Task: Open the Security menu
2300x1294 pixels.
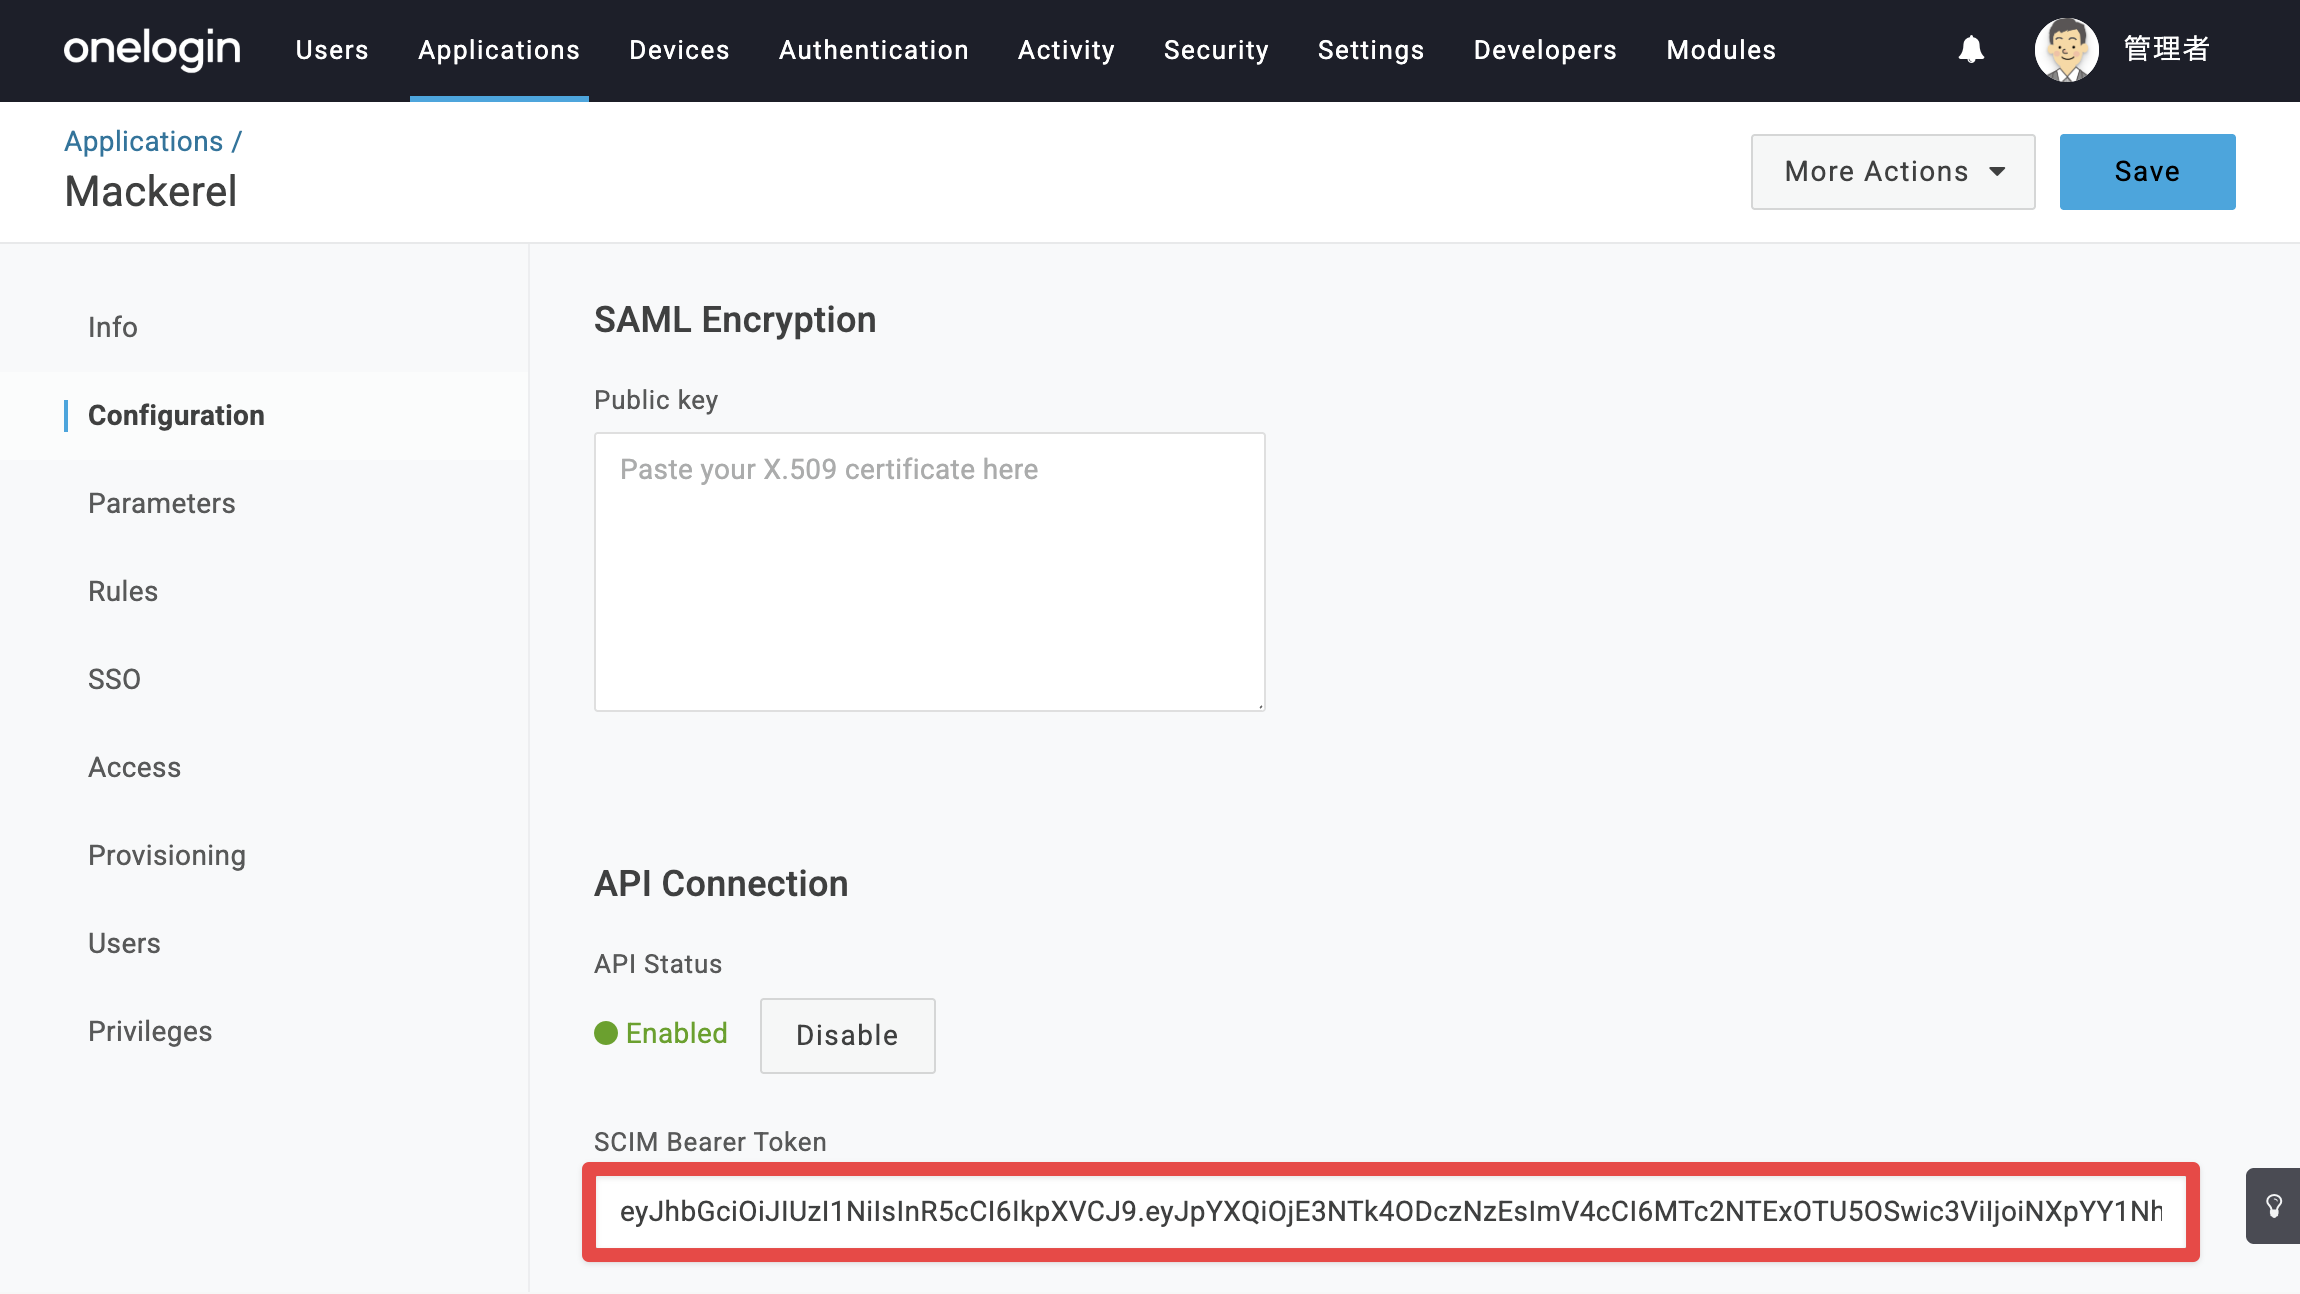Action: pos(1216,50)
